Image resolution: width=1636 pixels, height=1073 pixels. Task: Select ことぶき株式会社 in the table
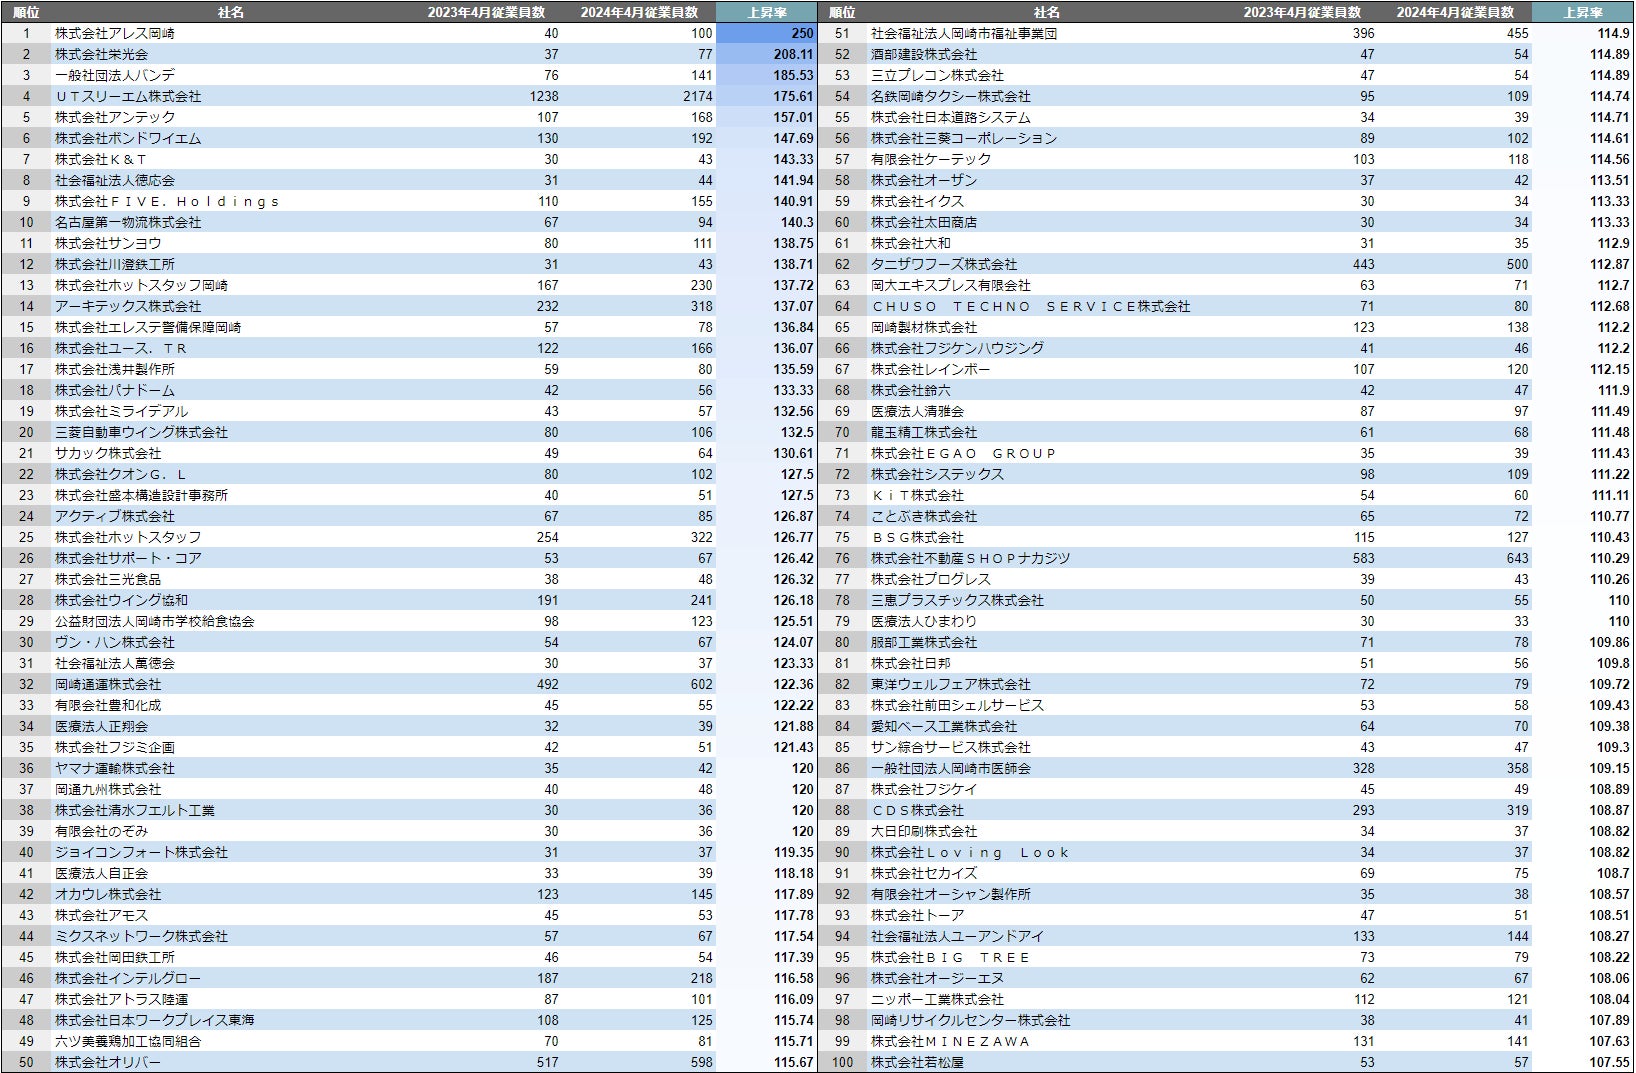[924, 516]
